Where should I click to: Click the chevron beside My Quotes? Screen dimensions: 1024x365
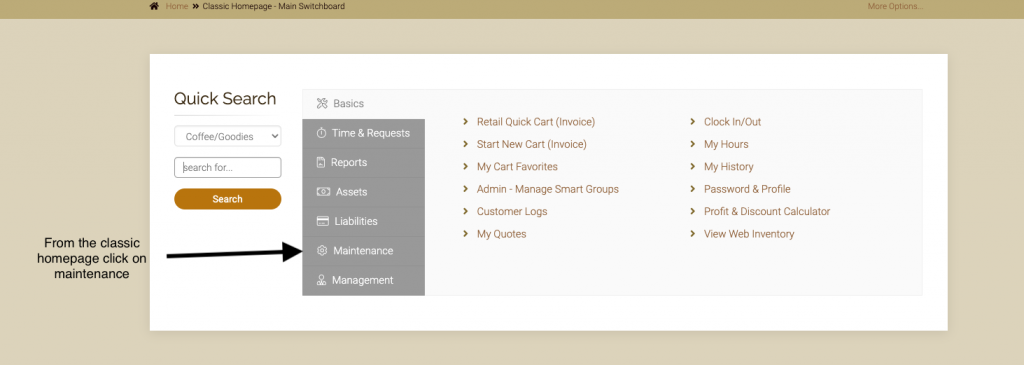coord(466,233)
